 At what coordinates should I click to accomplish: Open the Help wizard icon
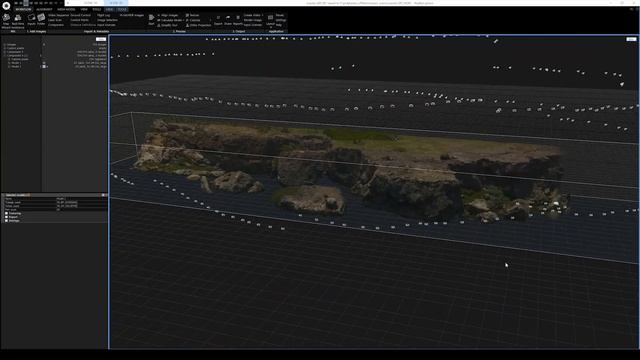(6, 18)
